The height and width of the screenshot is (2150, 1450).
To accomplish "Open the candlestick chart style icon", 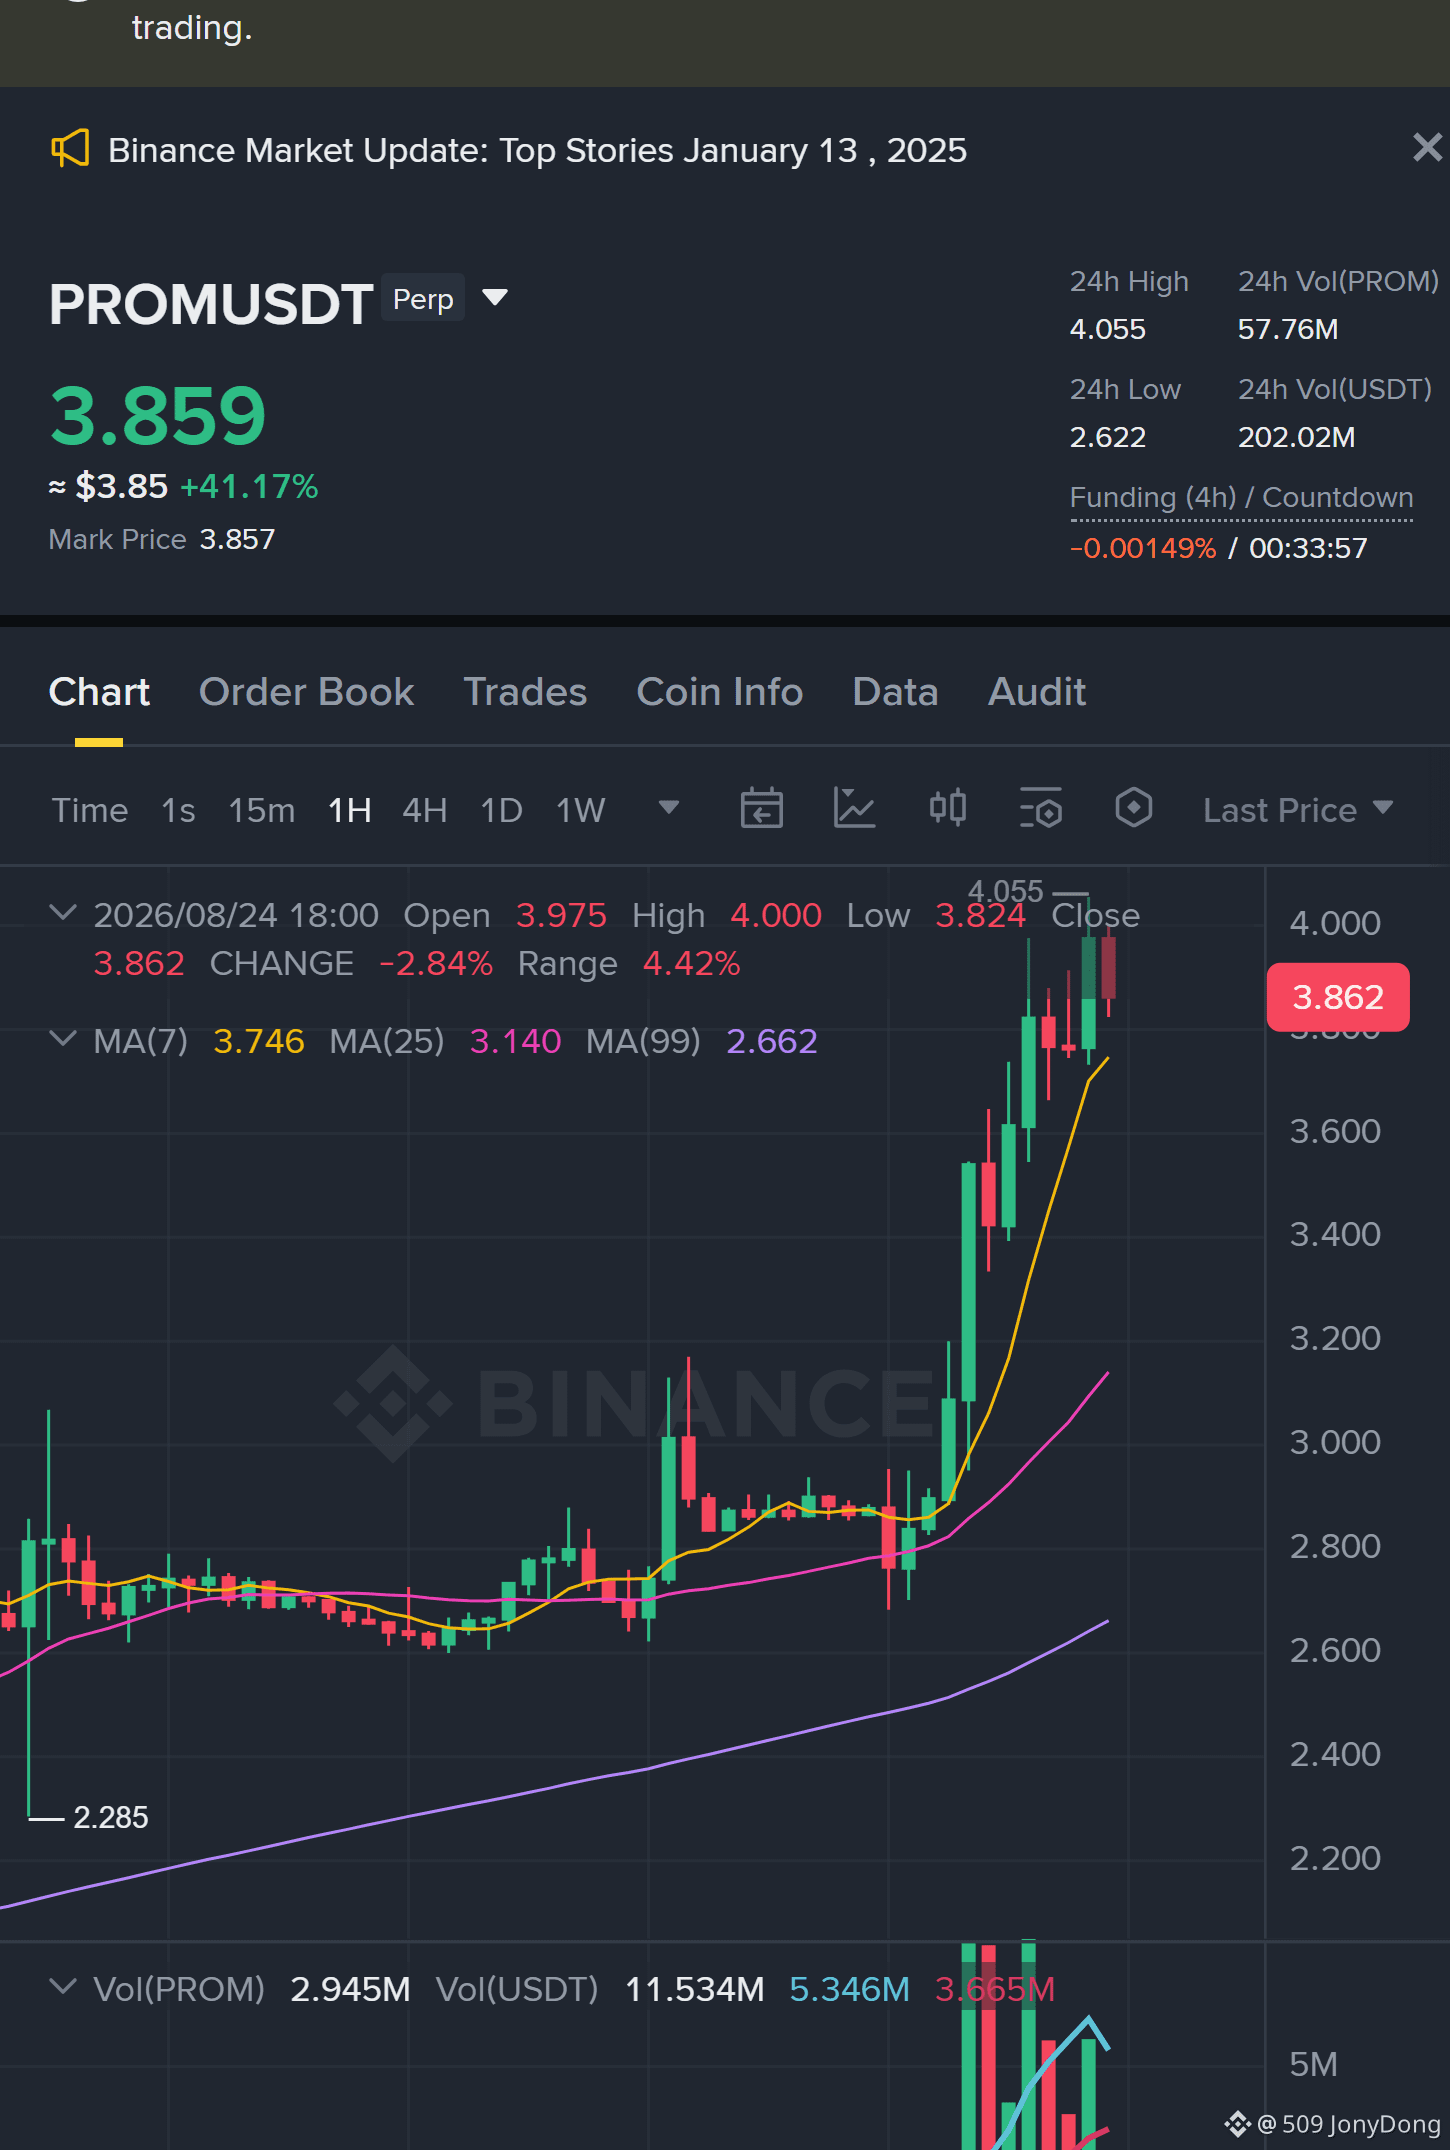I will 948,808.
